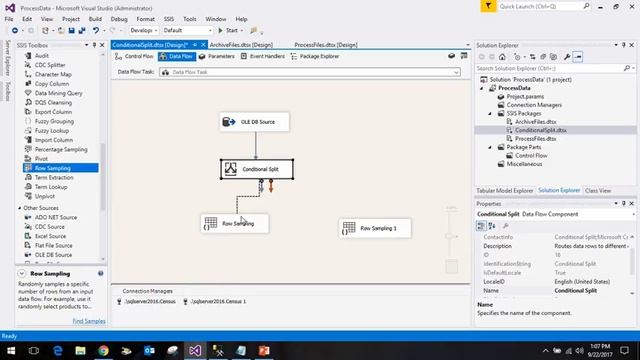This screenshot has height=360, width=640.
Task: Select ADO NET Source toolbox item
Action: pos(56,218)
